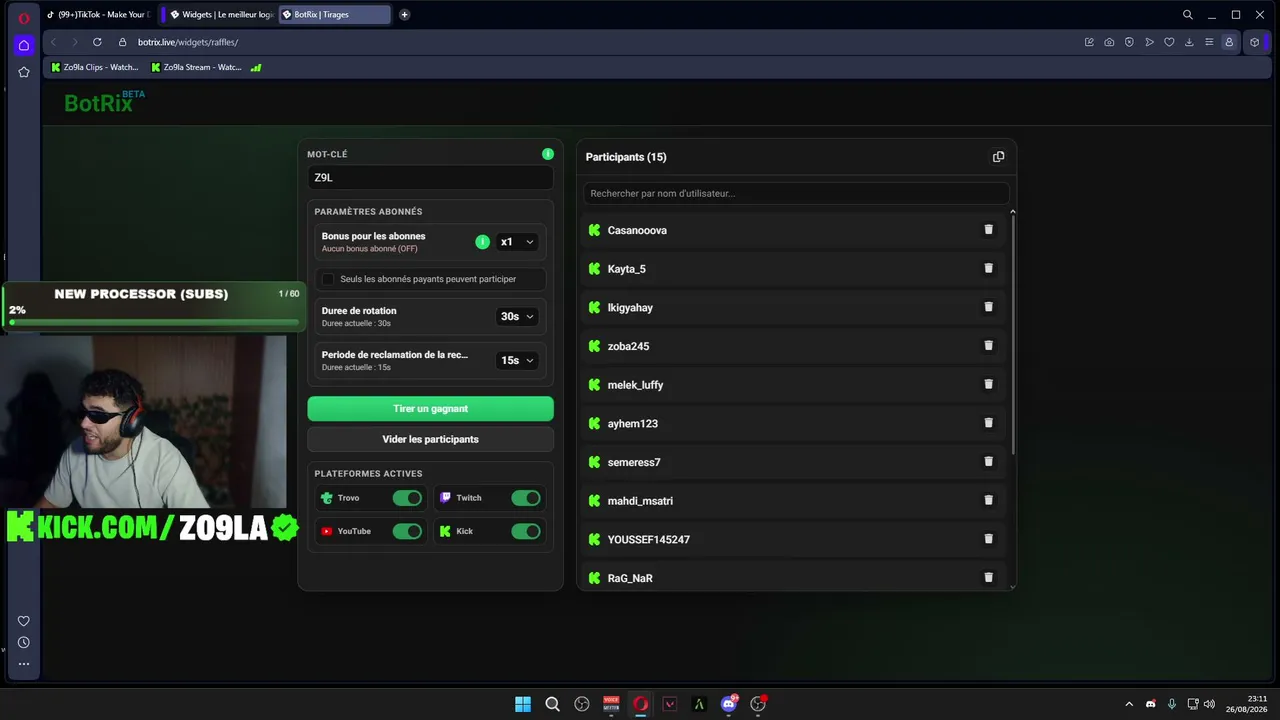1280x720 pixels.
Task: Open Discord from the taskbar
Action: [729, 704]
